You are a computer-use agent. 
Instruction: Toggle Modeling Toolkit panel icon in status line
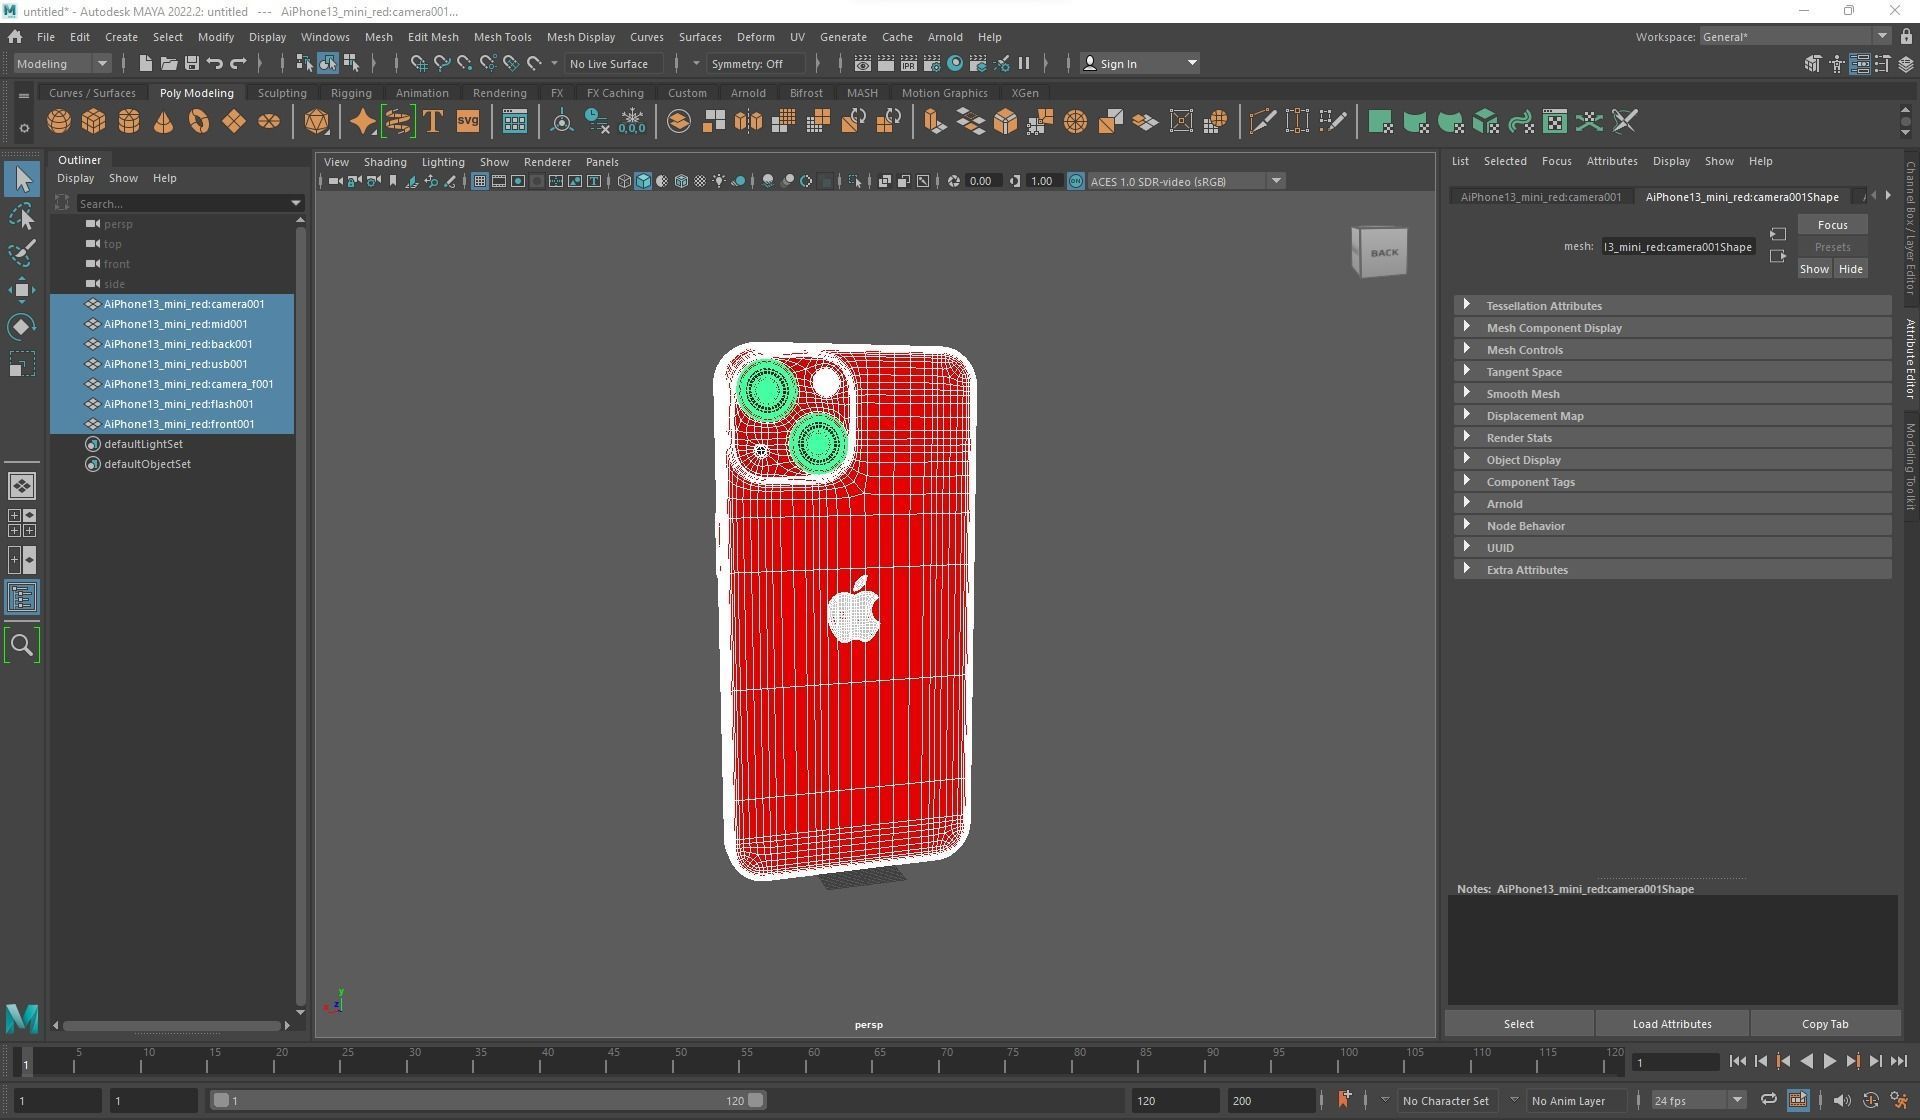pos(1812,63)
